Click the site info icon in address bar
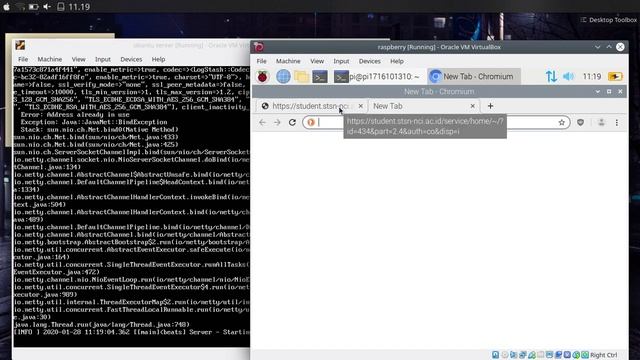Viewport: 640px width, 360px height. [x=311, y=122]
